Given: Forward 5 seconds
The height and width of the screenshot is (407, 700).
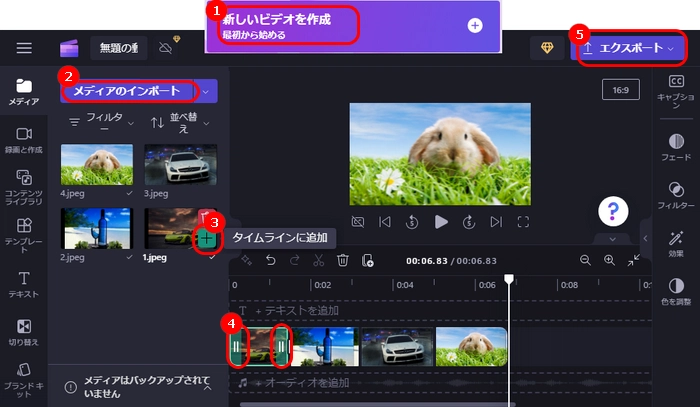Looking at the screenshot, I should coord(468,222).
